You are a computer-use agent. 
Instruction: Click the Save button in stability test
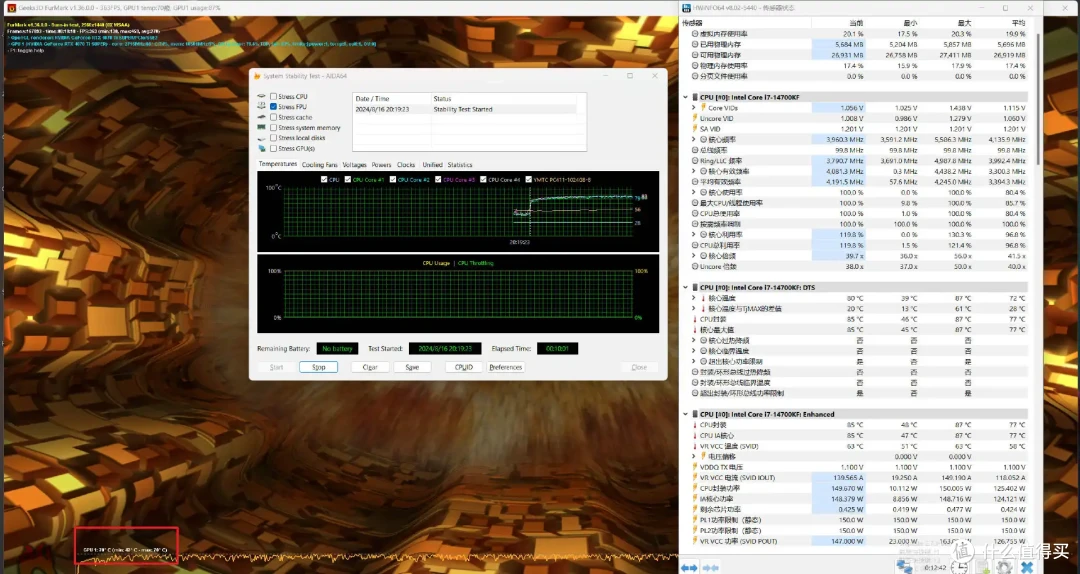(412, 367)
